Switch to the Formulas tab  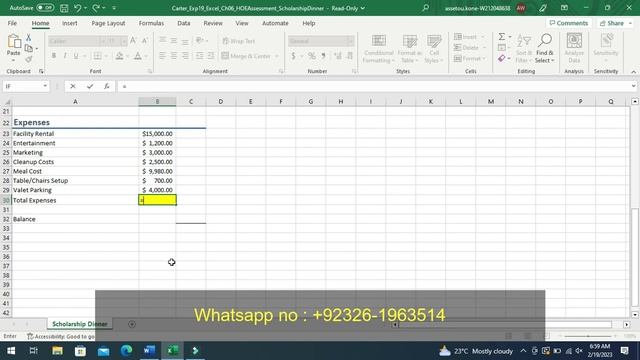151,23
